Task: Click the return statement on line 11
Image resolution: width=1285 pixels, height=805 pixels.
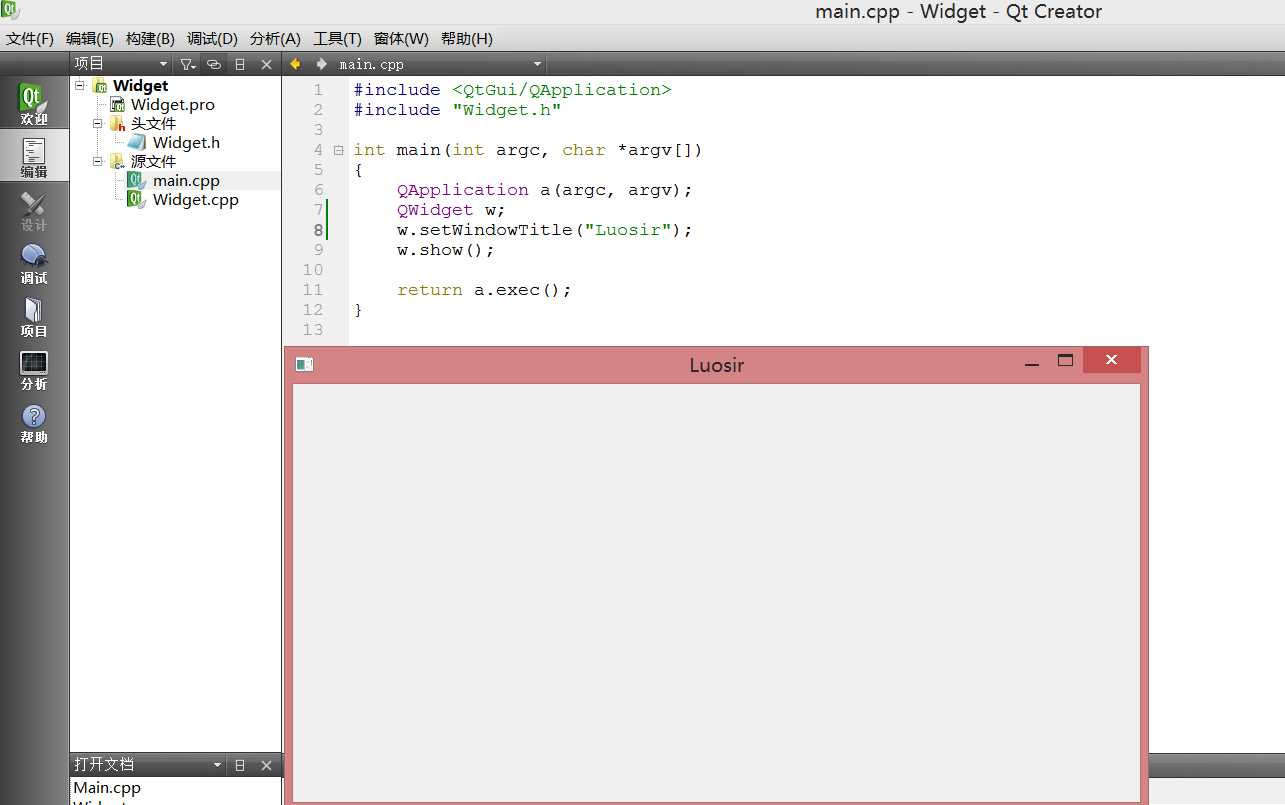Action: pos(484,290)
